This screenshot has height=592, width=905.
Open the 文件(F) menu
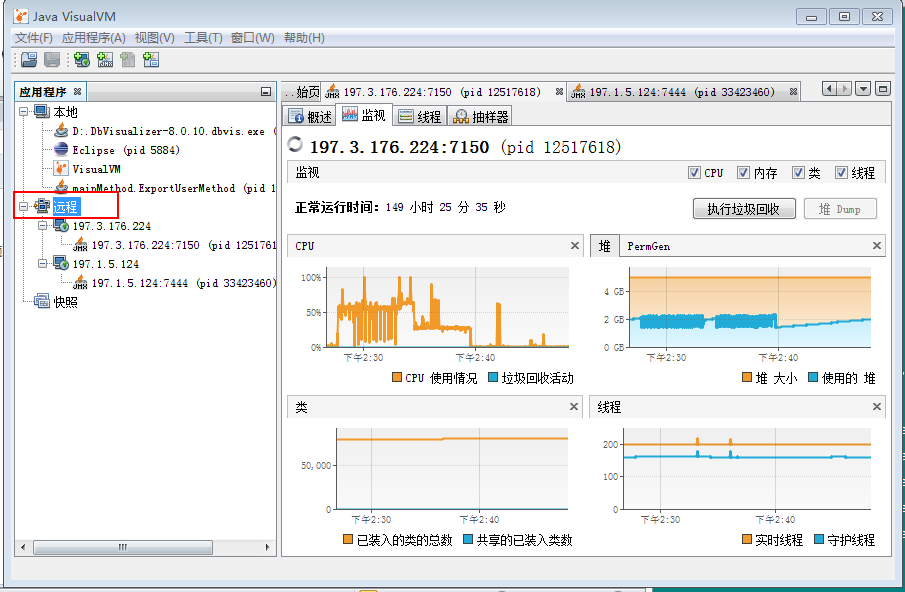[33, 38]
